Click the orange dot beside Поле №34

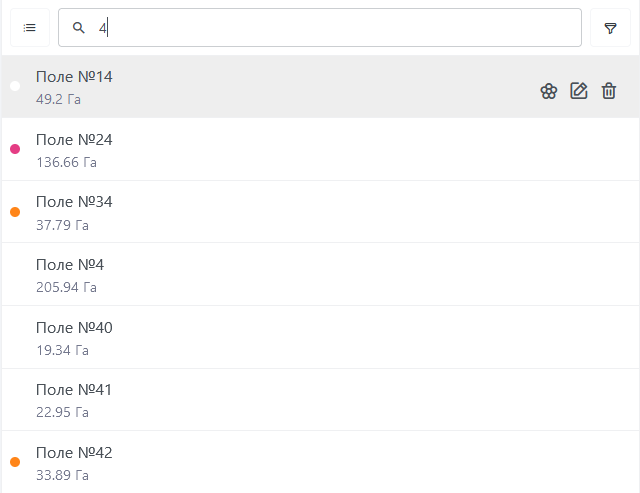click(x=15, y=212)
